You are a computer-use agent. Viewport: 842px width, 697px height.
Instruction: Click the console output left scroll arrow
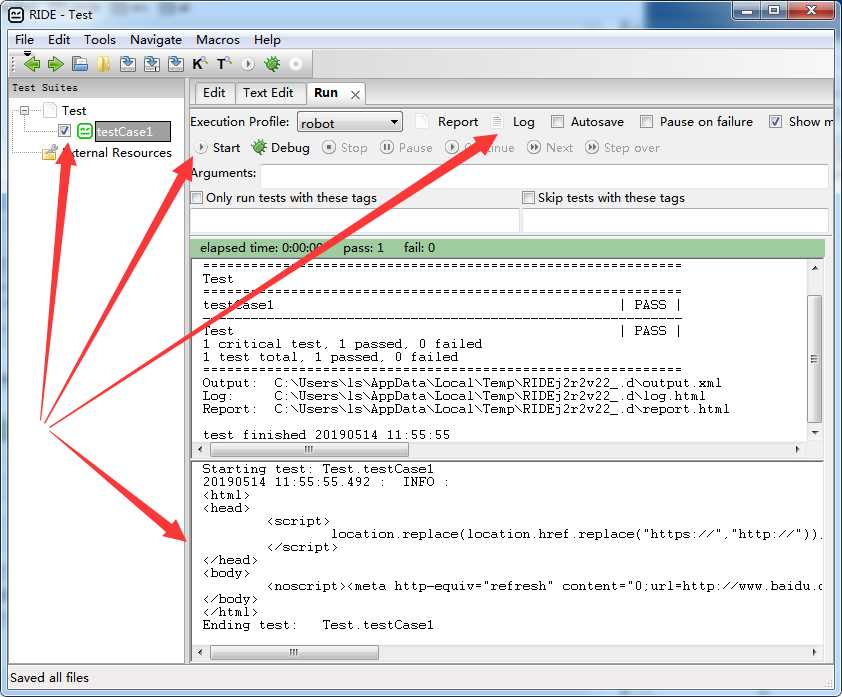200,449
